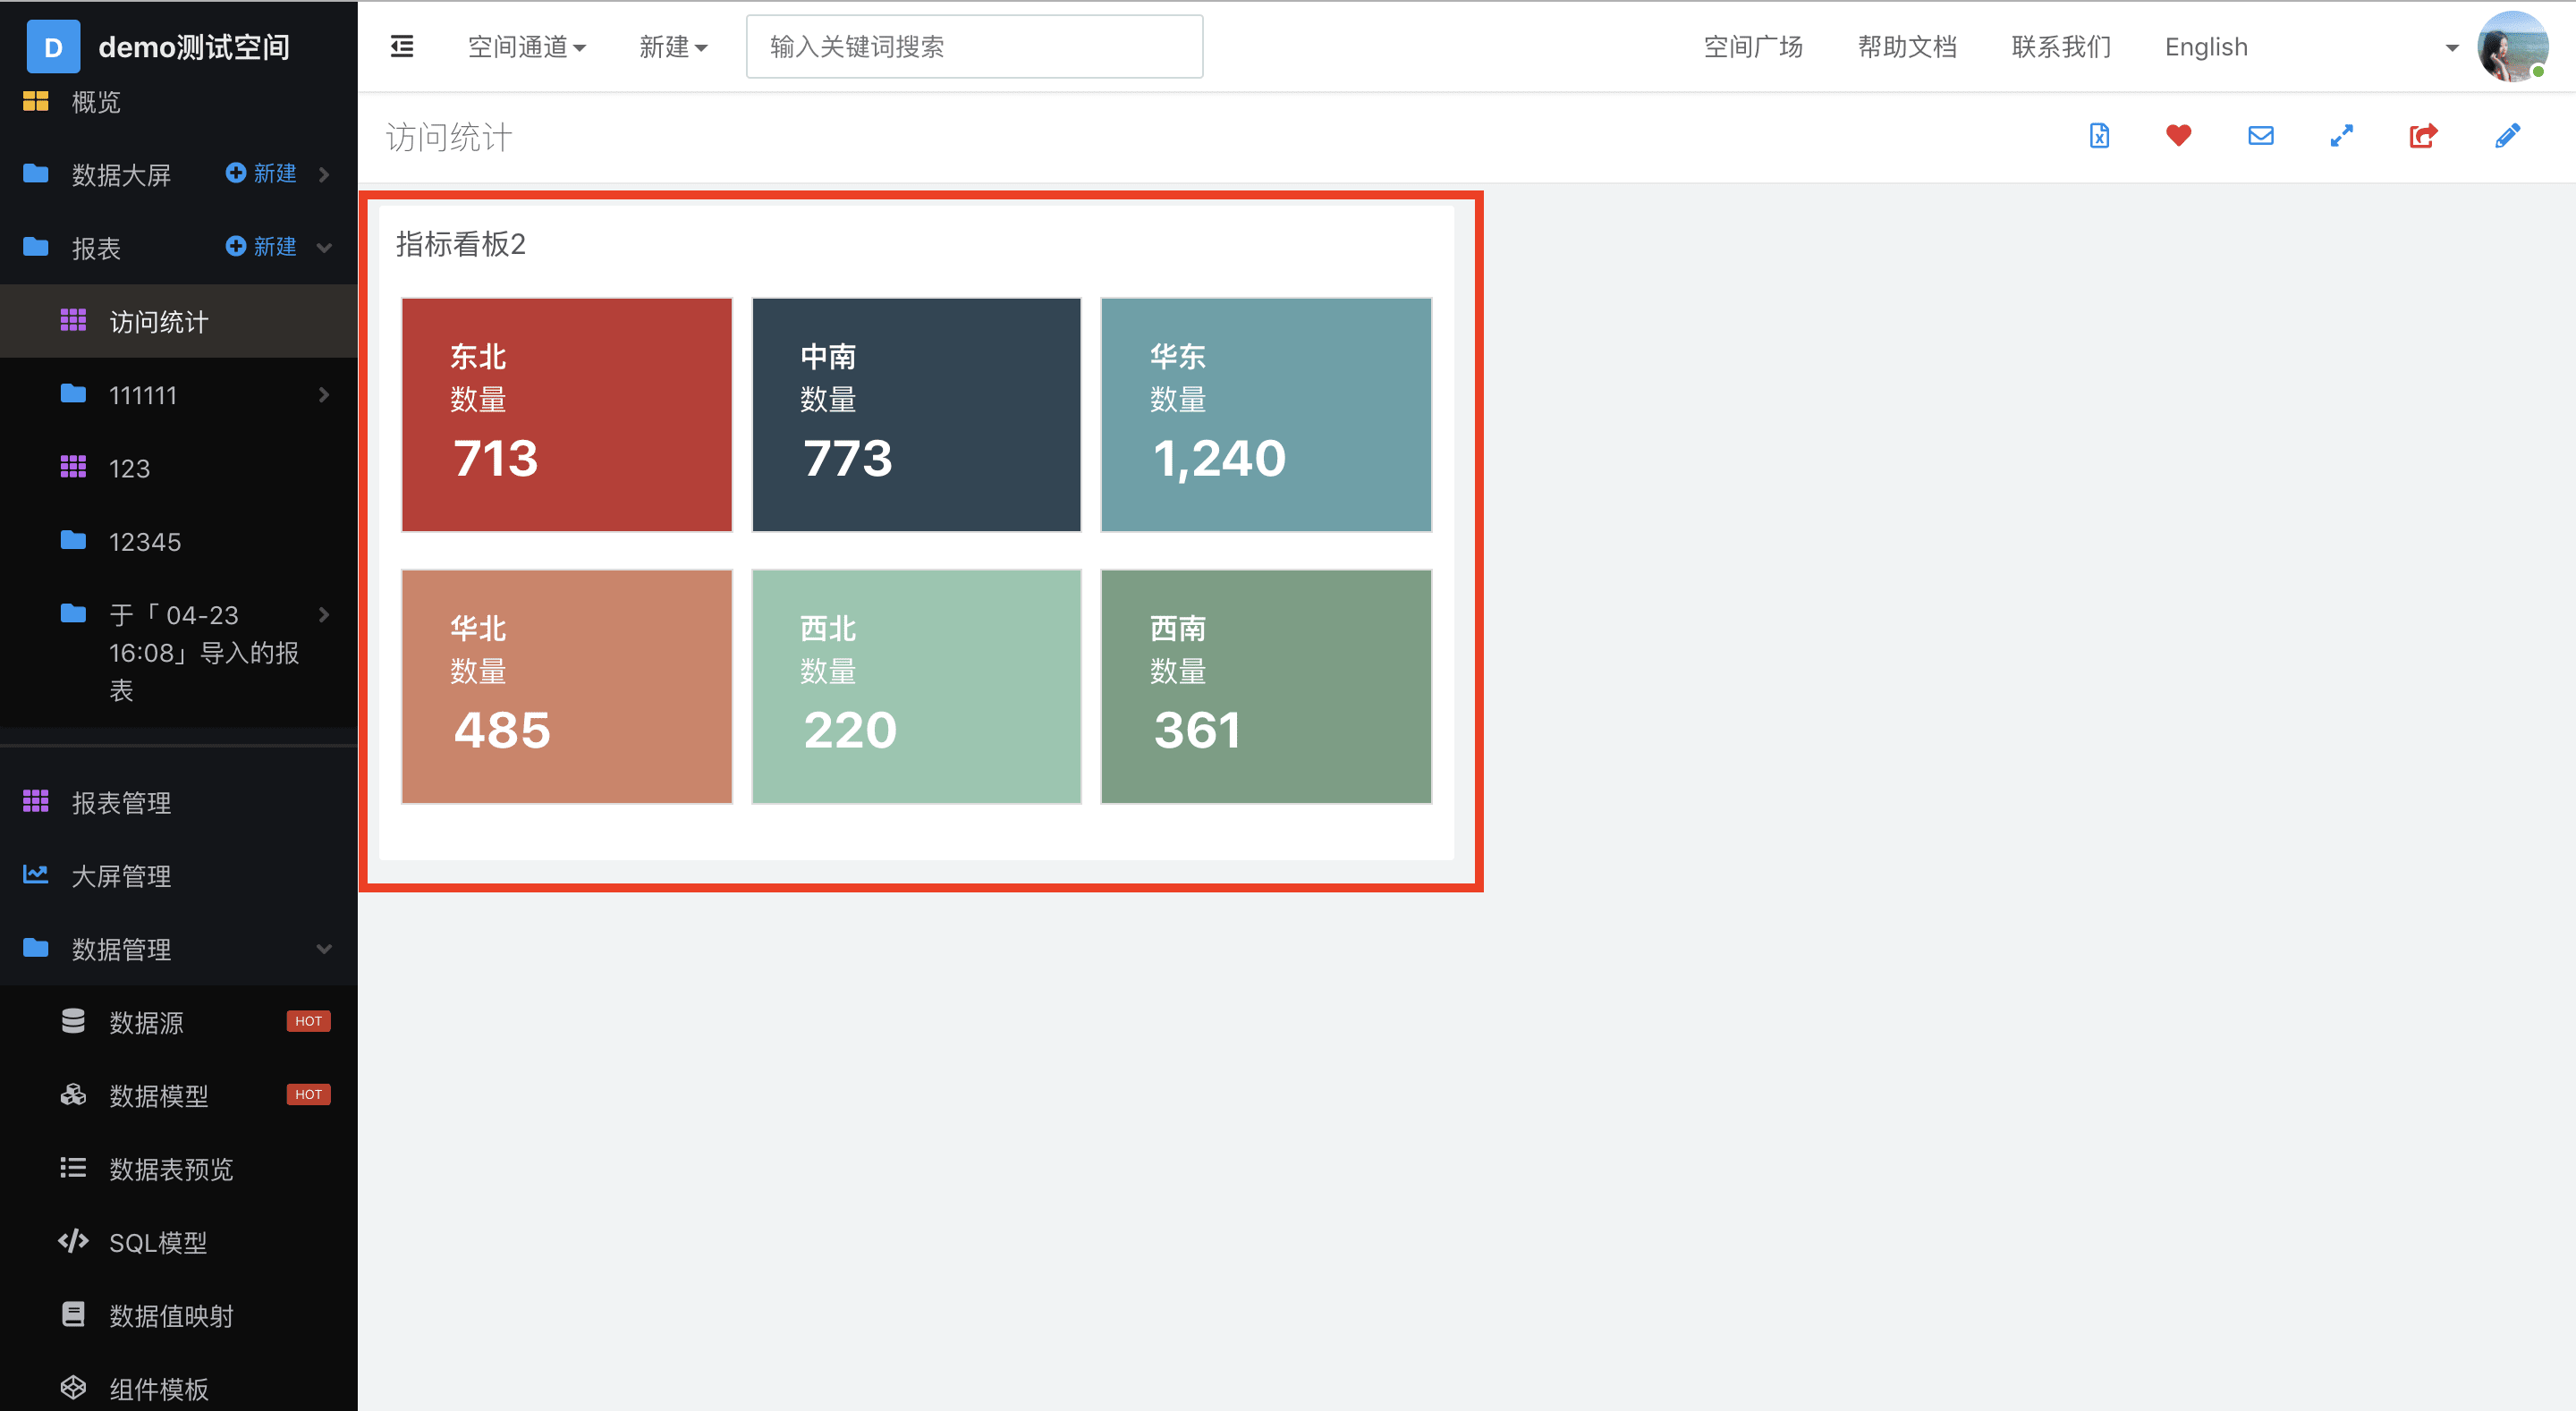Click the plus 新建 next to 数据大屏
The height and width of the screenshot is (1411, 2576).
point(261,173)
